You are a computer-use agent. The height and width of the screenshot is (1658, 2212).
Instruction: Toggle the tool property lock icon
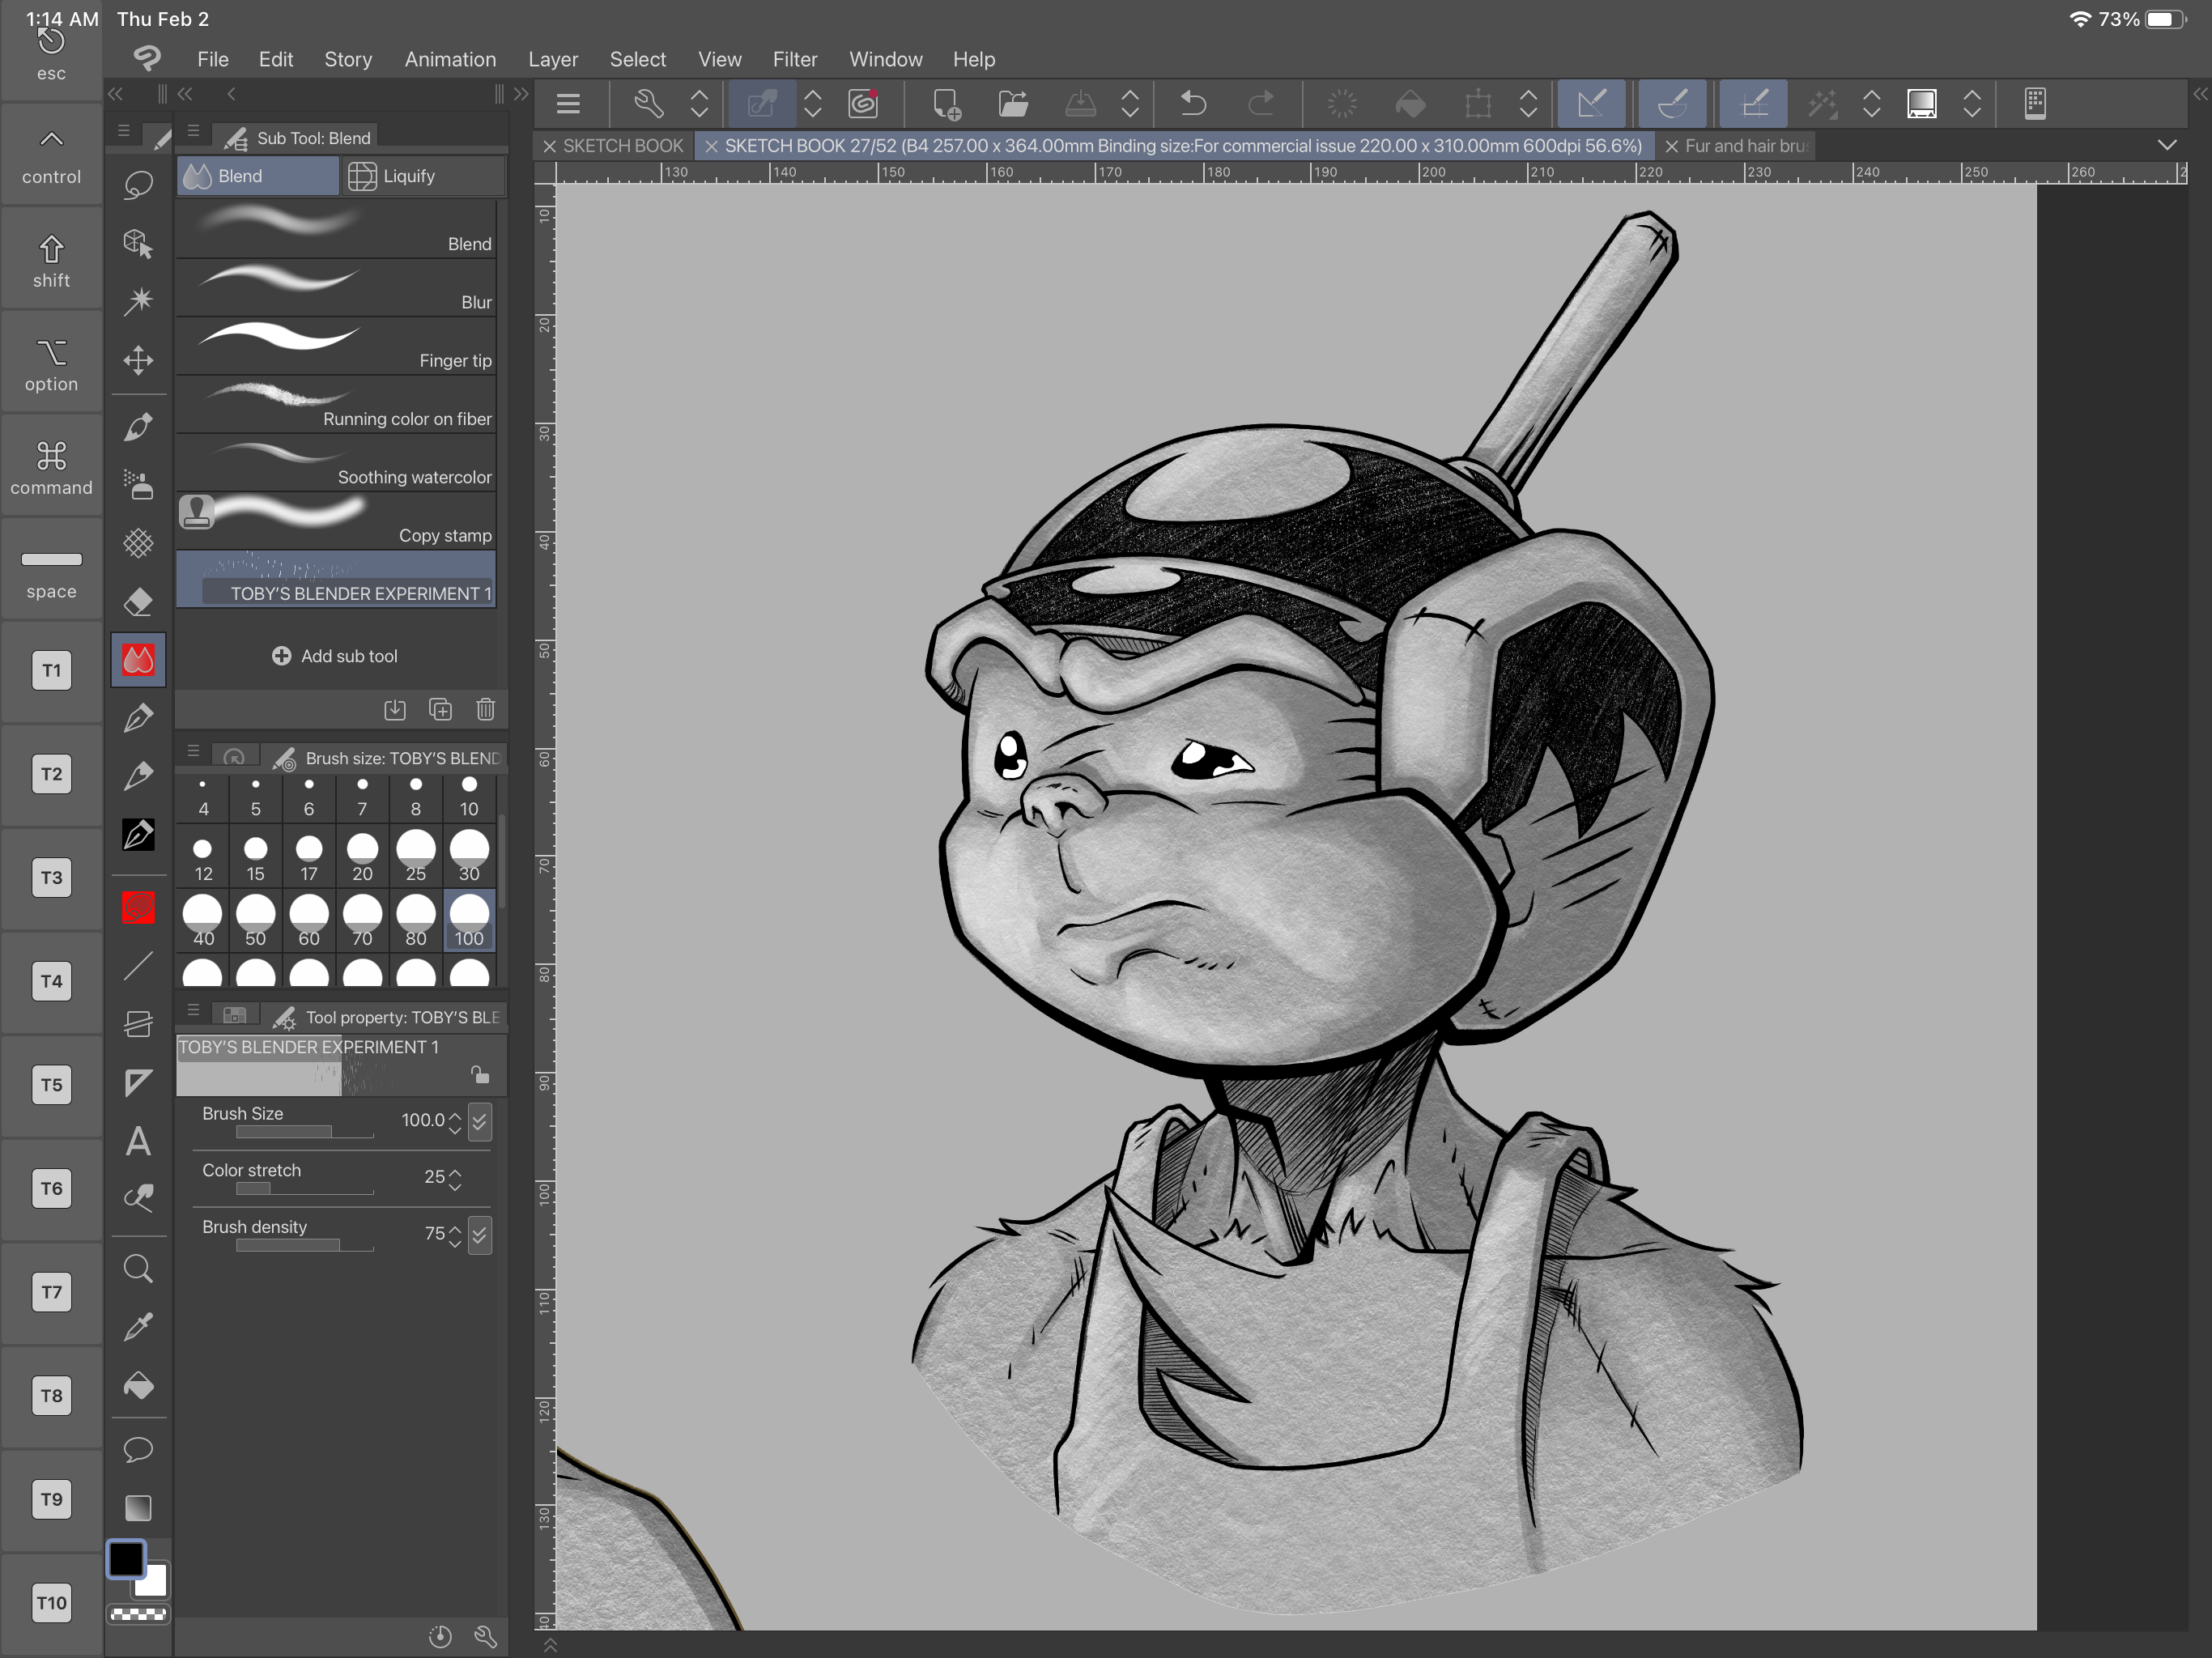480,1074
